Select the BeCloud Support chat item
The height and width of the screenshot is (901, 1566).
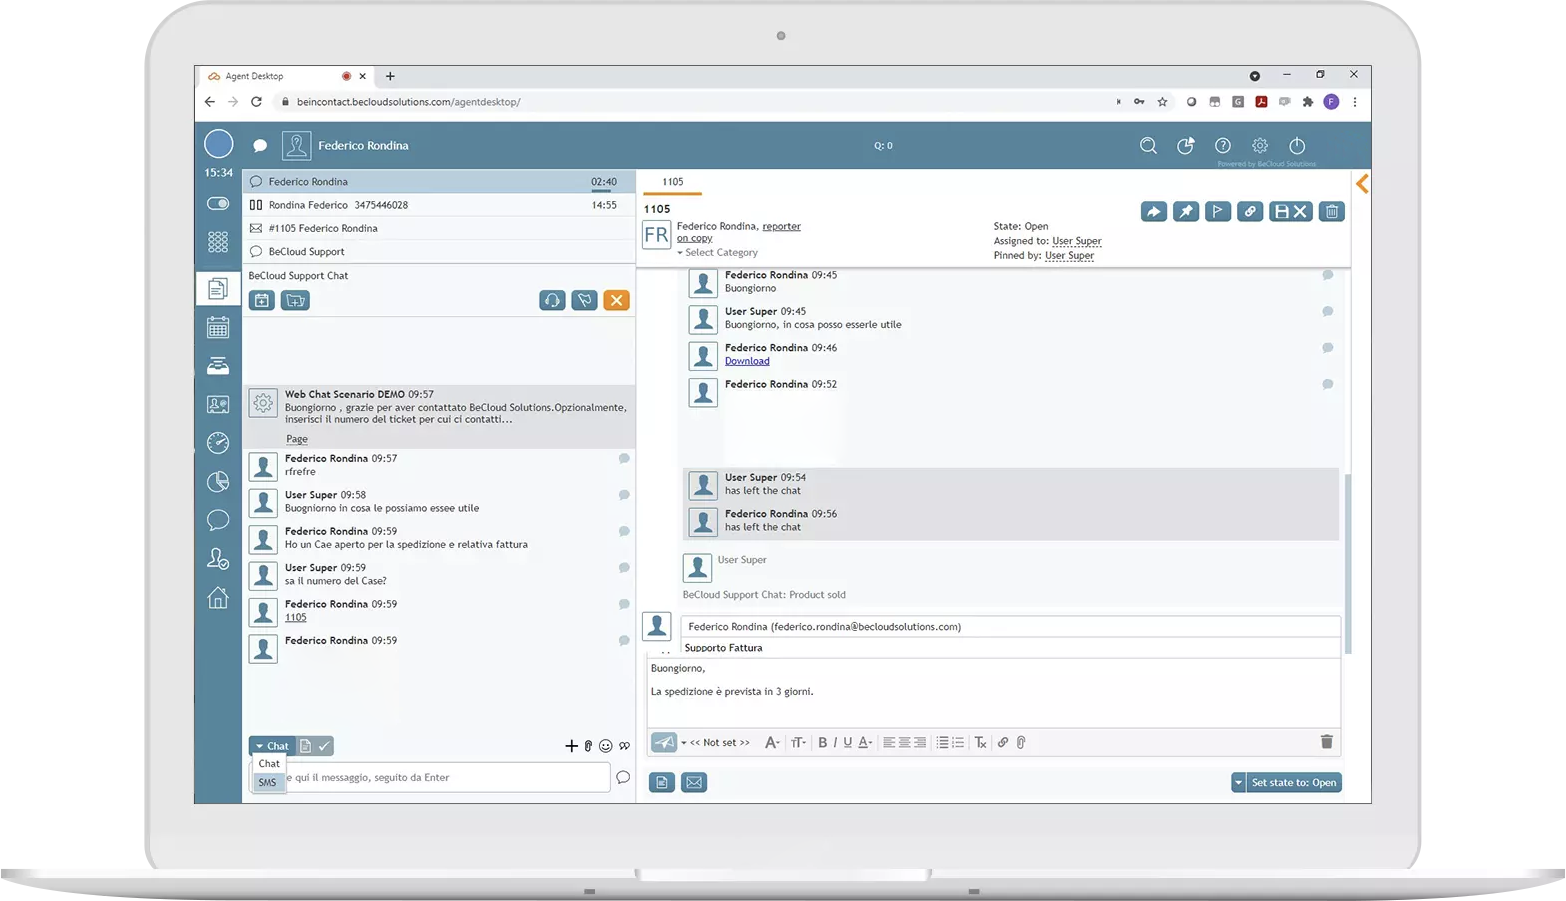pyautogui.click(x=439, y=252)
